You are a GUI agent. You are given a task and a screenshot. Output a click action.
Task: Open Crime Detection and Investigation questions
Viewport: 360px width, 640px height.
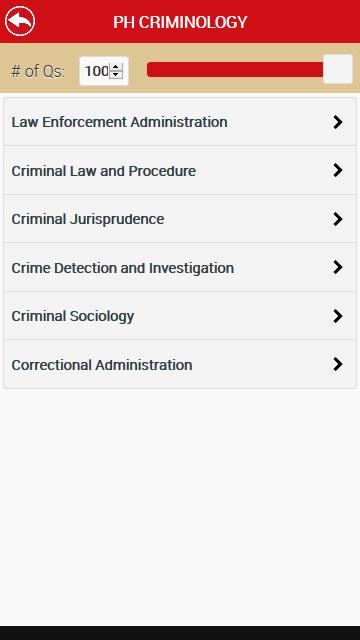coord(180,267)
